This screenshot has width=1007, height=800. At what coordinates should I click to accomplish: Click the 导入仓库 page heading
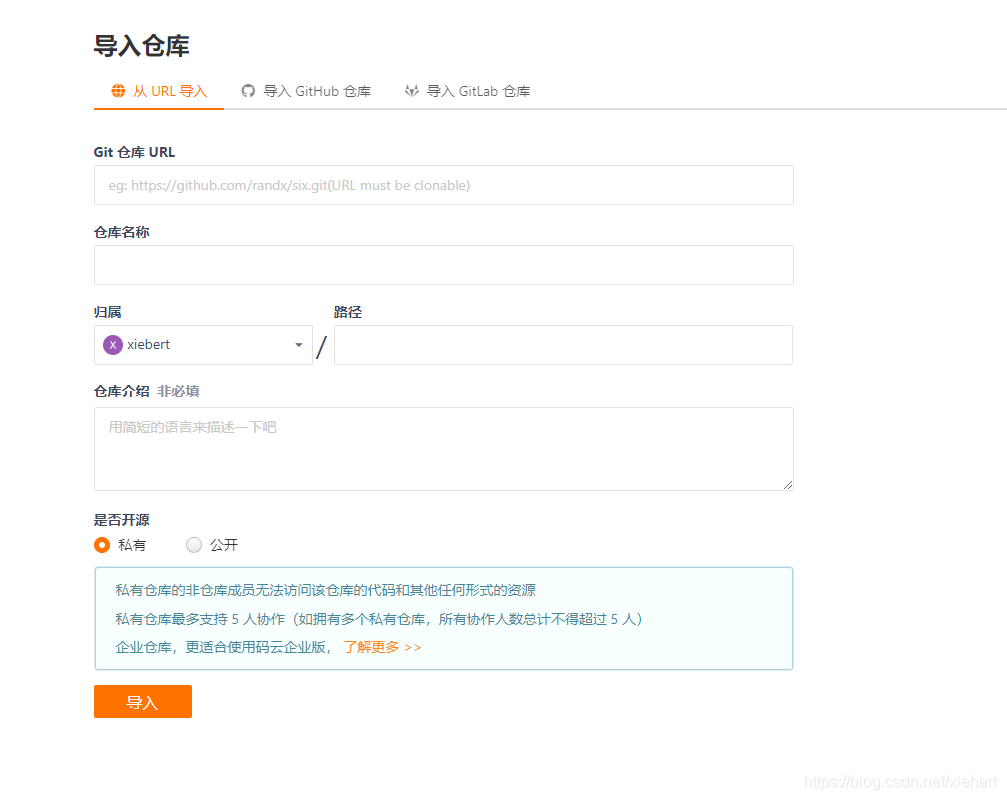[141, 46]
